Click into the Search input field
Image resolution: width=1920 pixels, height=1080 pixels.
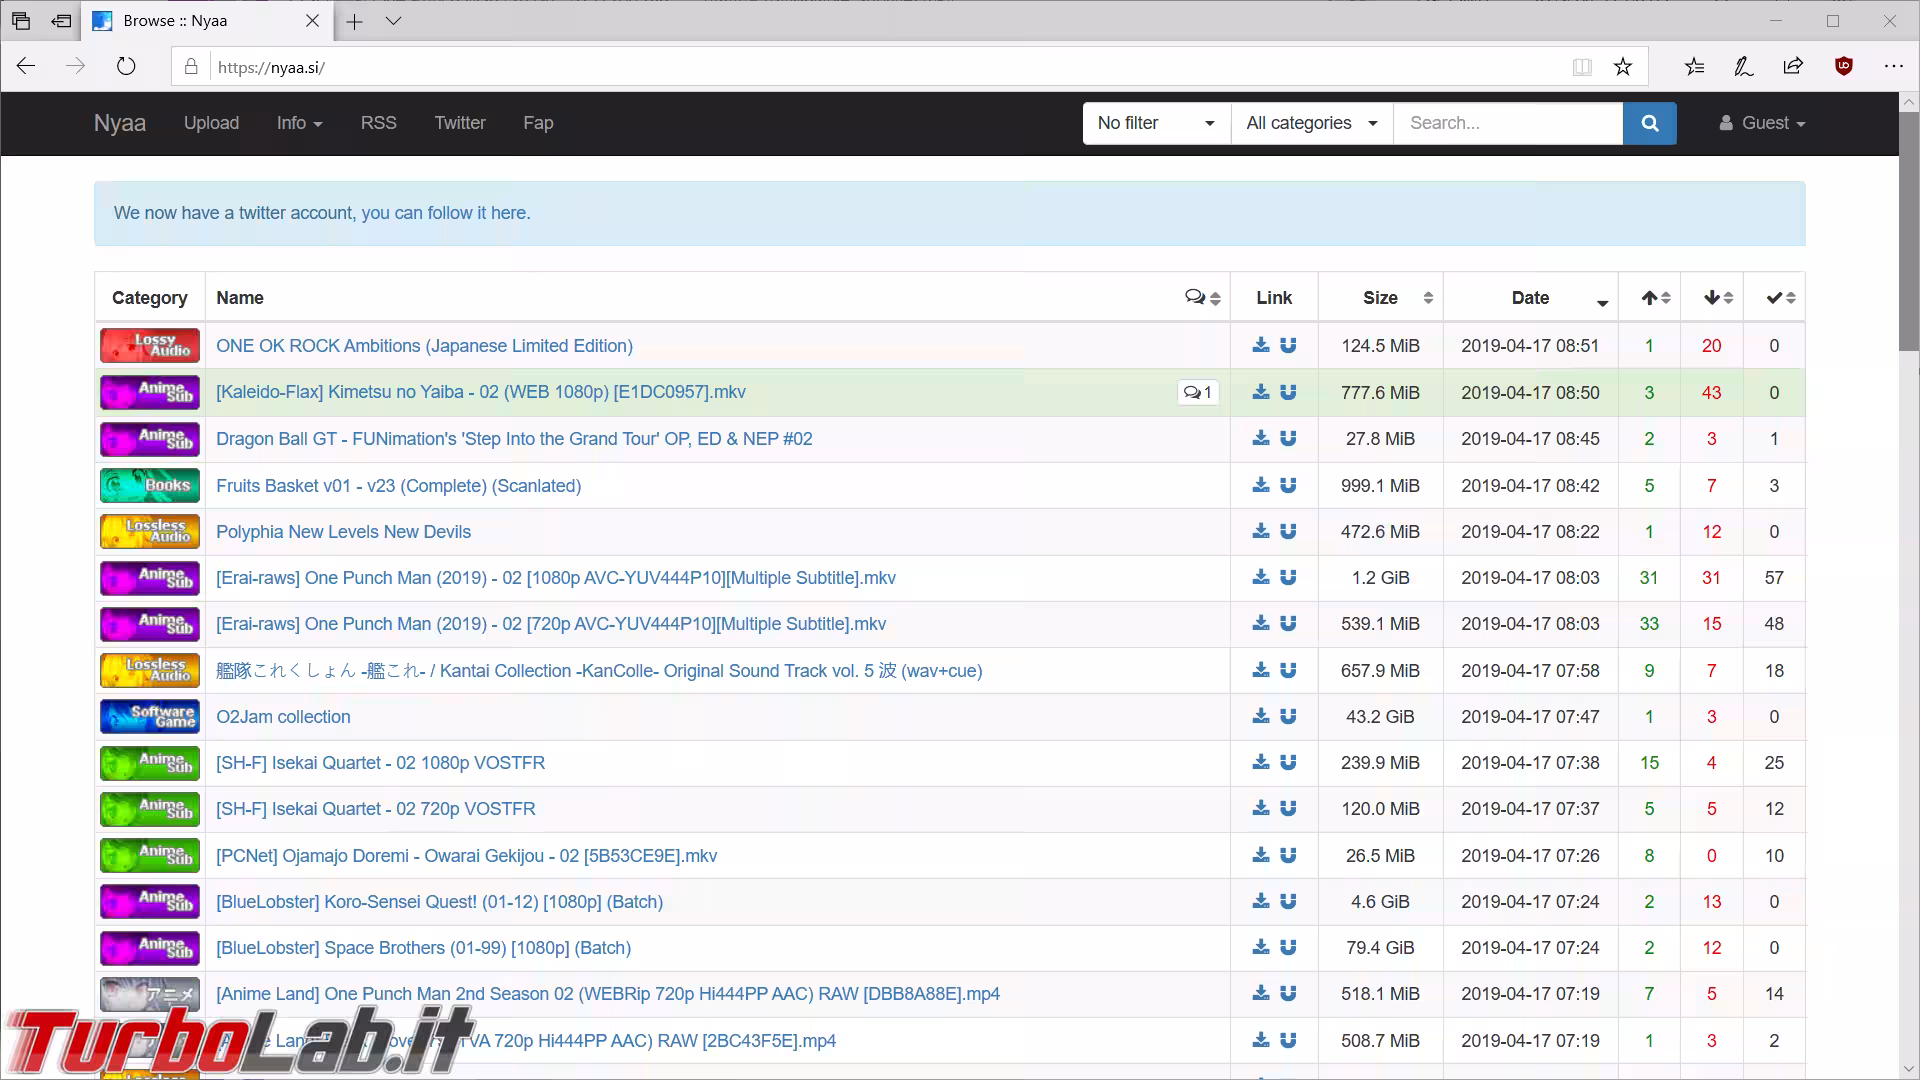tap(1508, 123)
